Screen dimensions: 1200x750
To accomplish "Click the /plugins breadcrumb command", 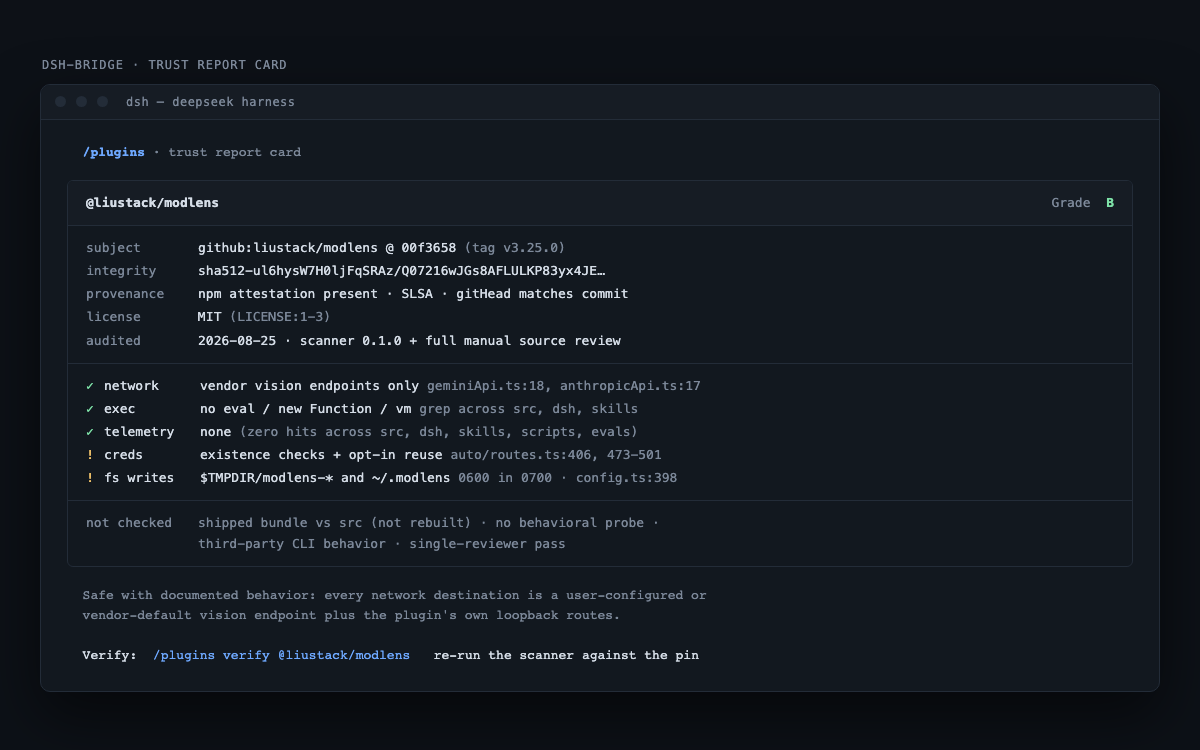I will pos(114,152).
